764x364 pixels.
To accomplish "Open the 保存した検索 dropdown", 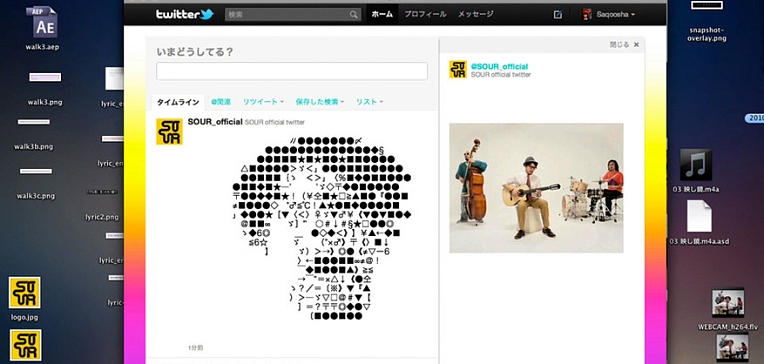I will [320, 102].
